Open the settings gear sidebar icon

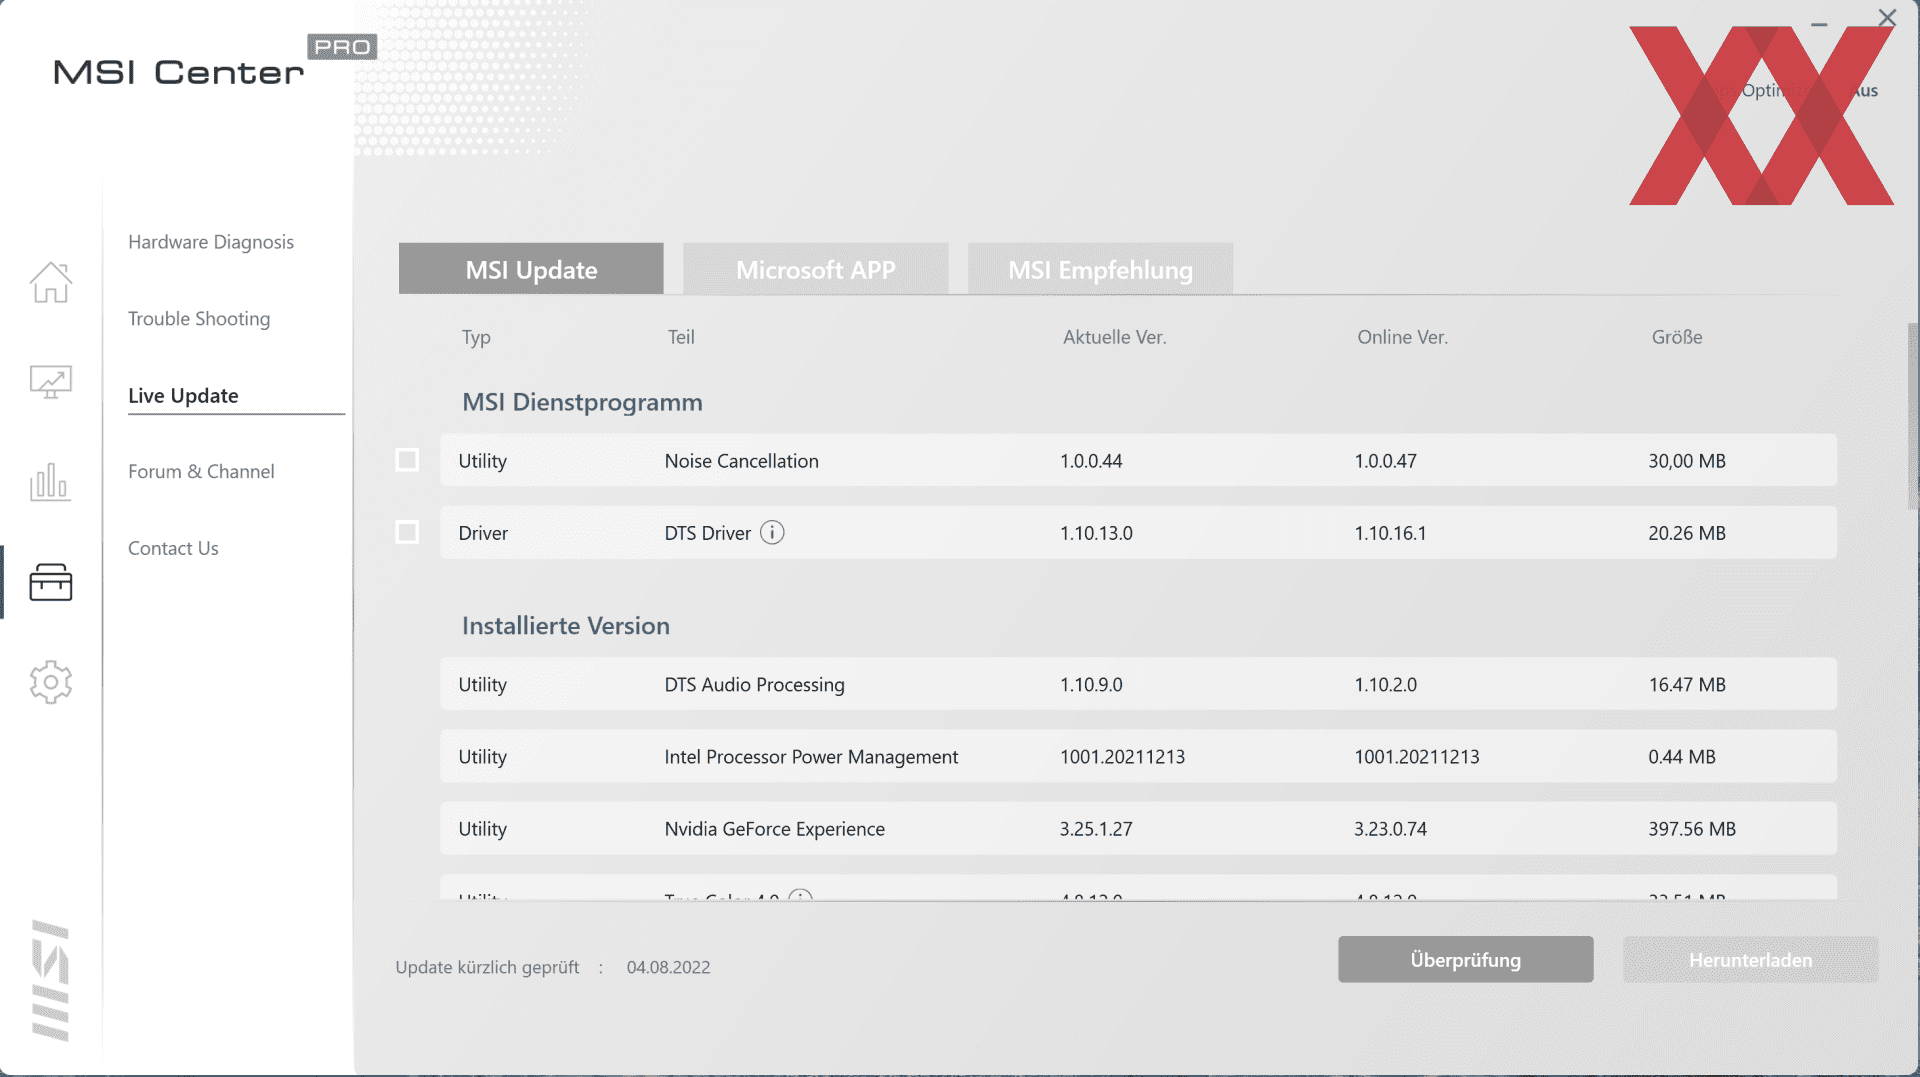50,682
